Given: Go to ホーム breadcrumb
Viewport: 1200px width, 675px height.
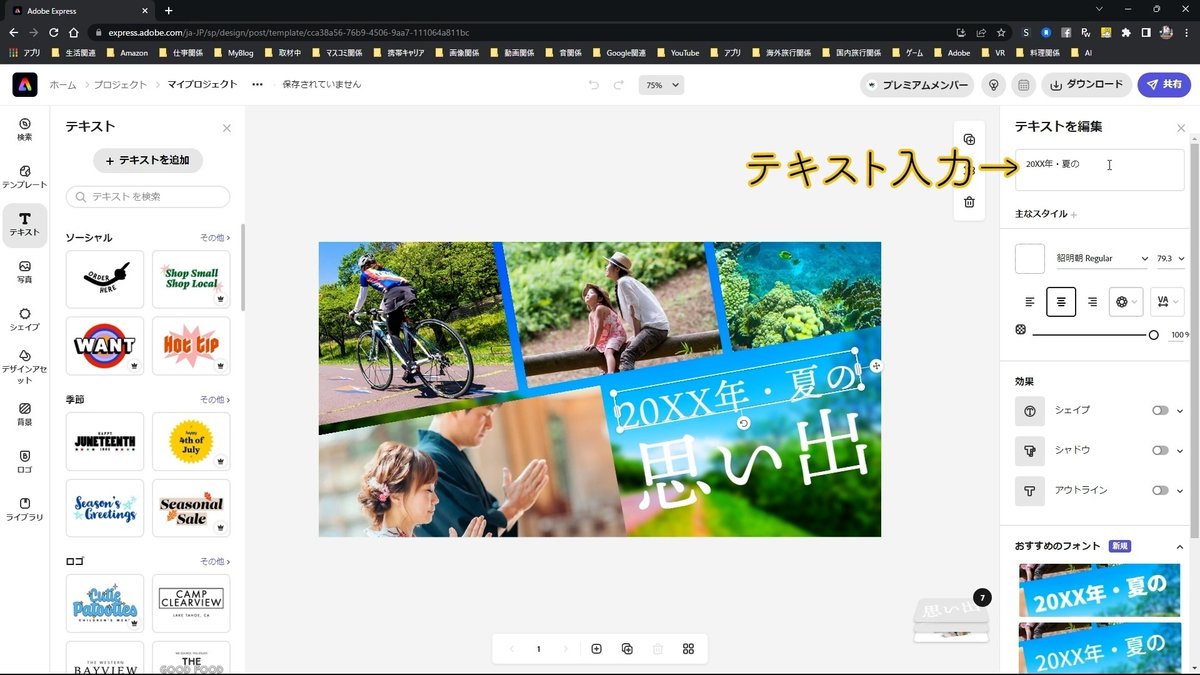Looking at the screenshot, I should [62, 85].
